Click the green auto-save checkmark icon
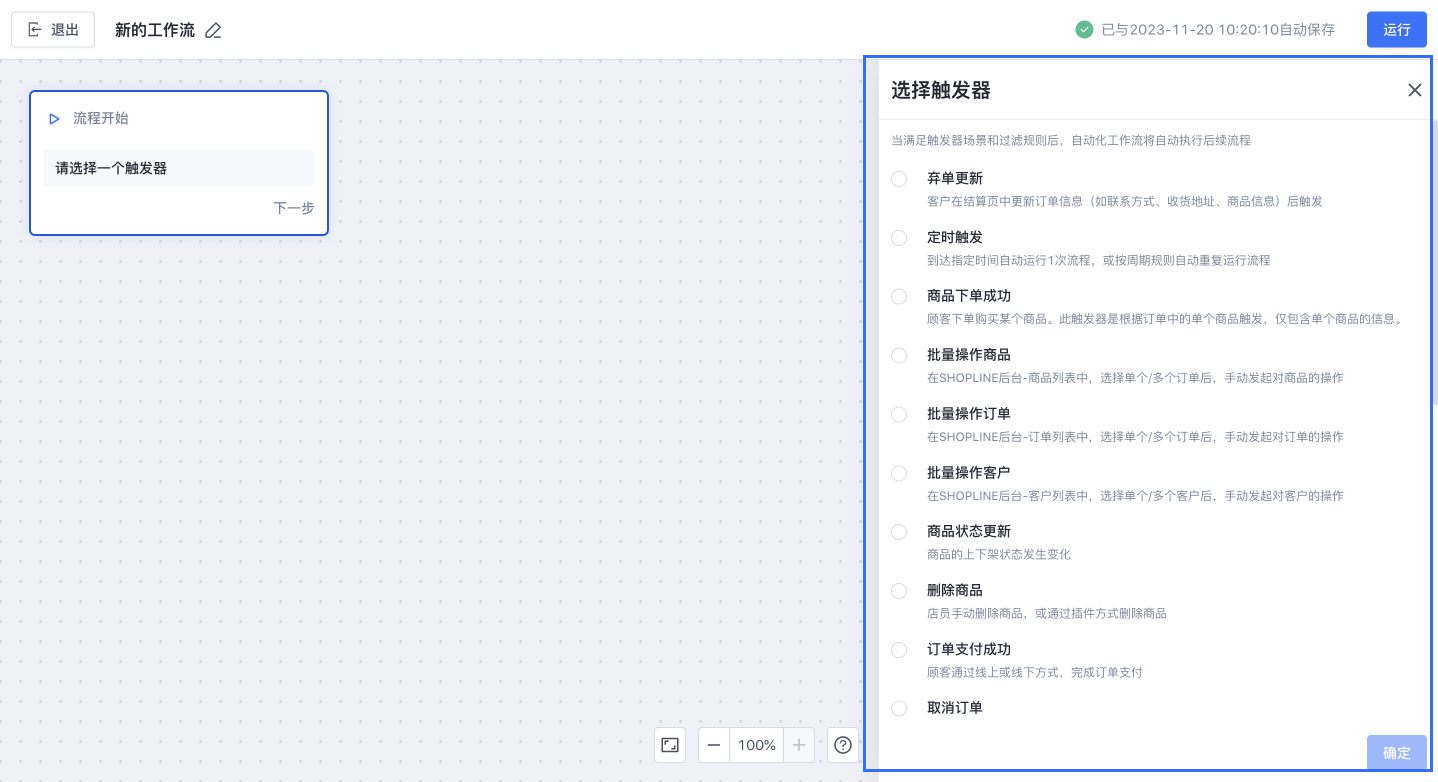This screenshot has height=782, width=1438. pyautogui.click(x=1084, y=30)
